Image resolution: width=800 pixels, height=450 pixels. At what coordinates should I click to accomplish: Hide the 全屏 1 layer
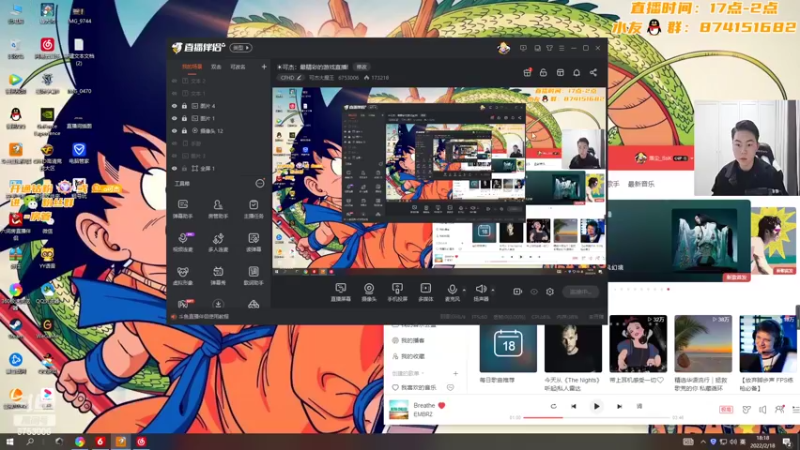(x=174, y=168)
